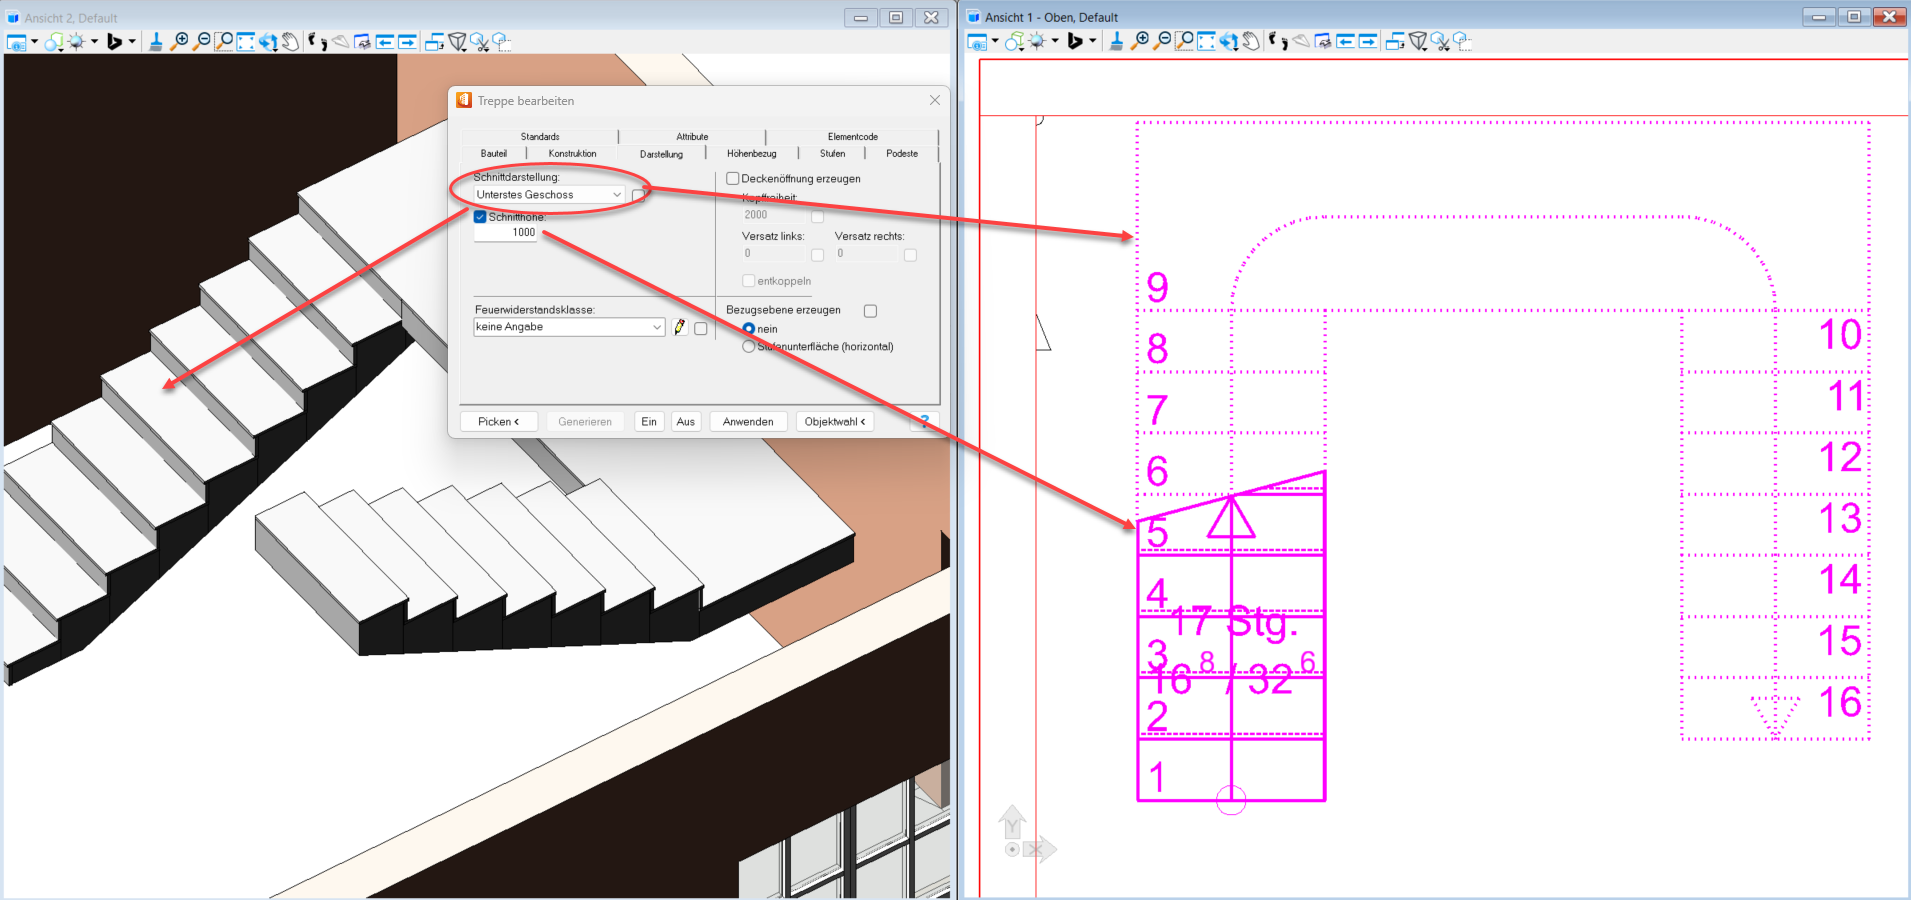Click Fit View icon in Ansicht 2 toolbar
The height and width of the screenshot is (900, 1911).
pyautogui.click(x=246, y=41)
